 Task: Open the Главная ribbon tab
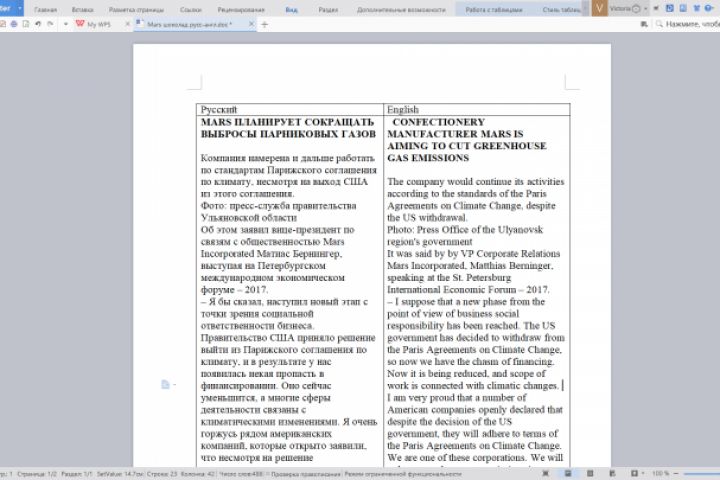coord(45,10)
